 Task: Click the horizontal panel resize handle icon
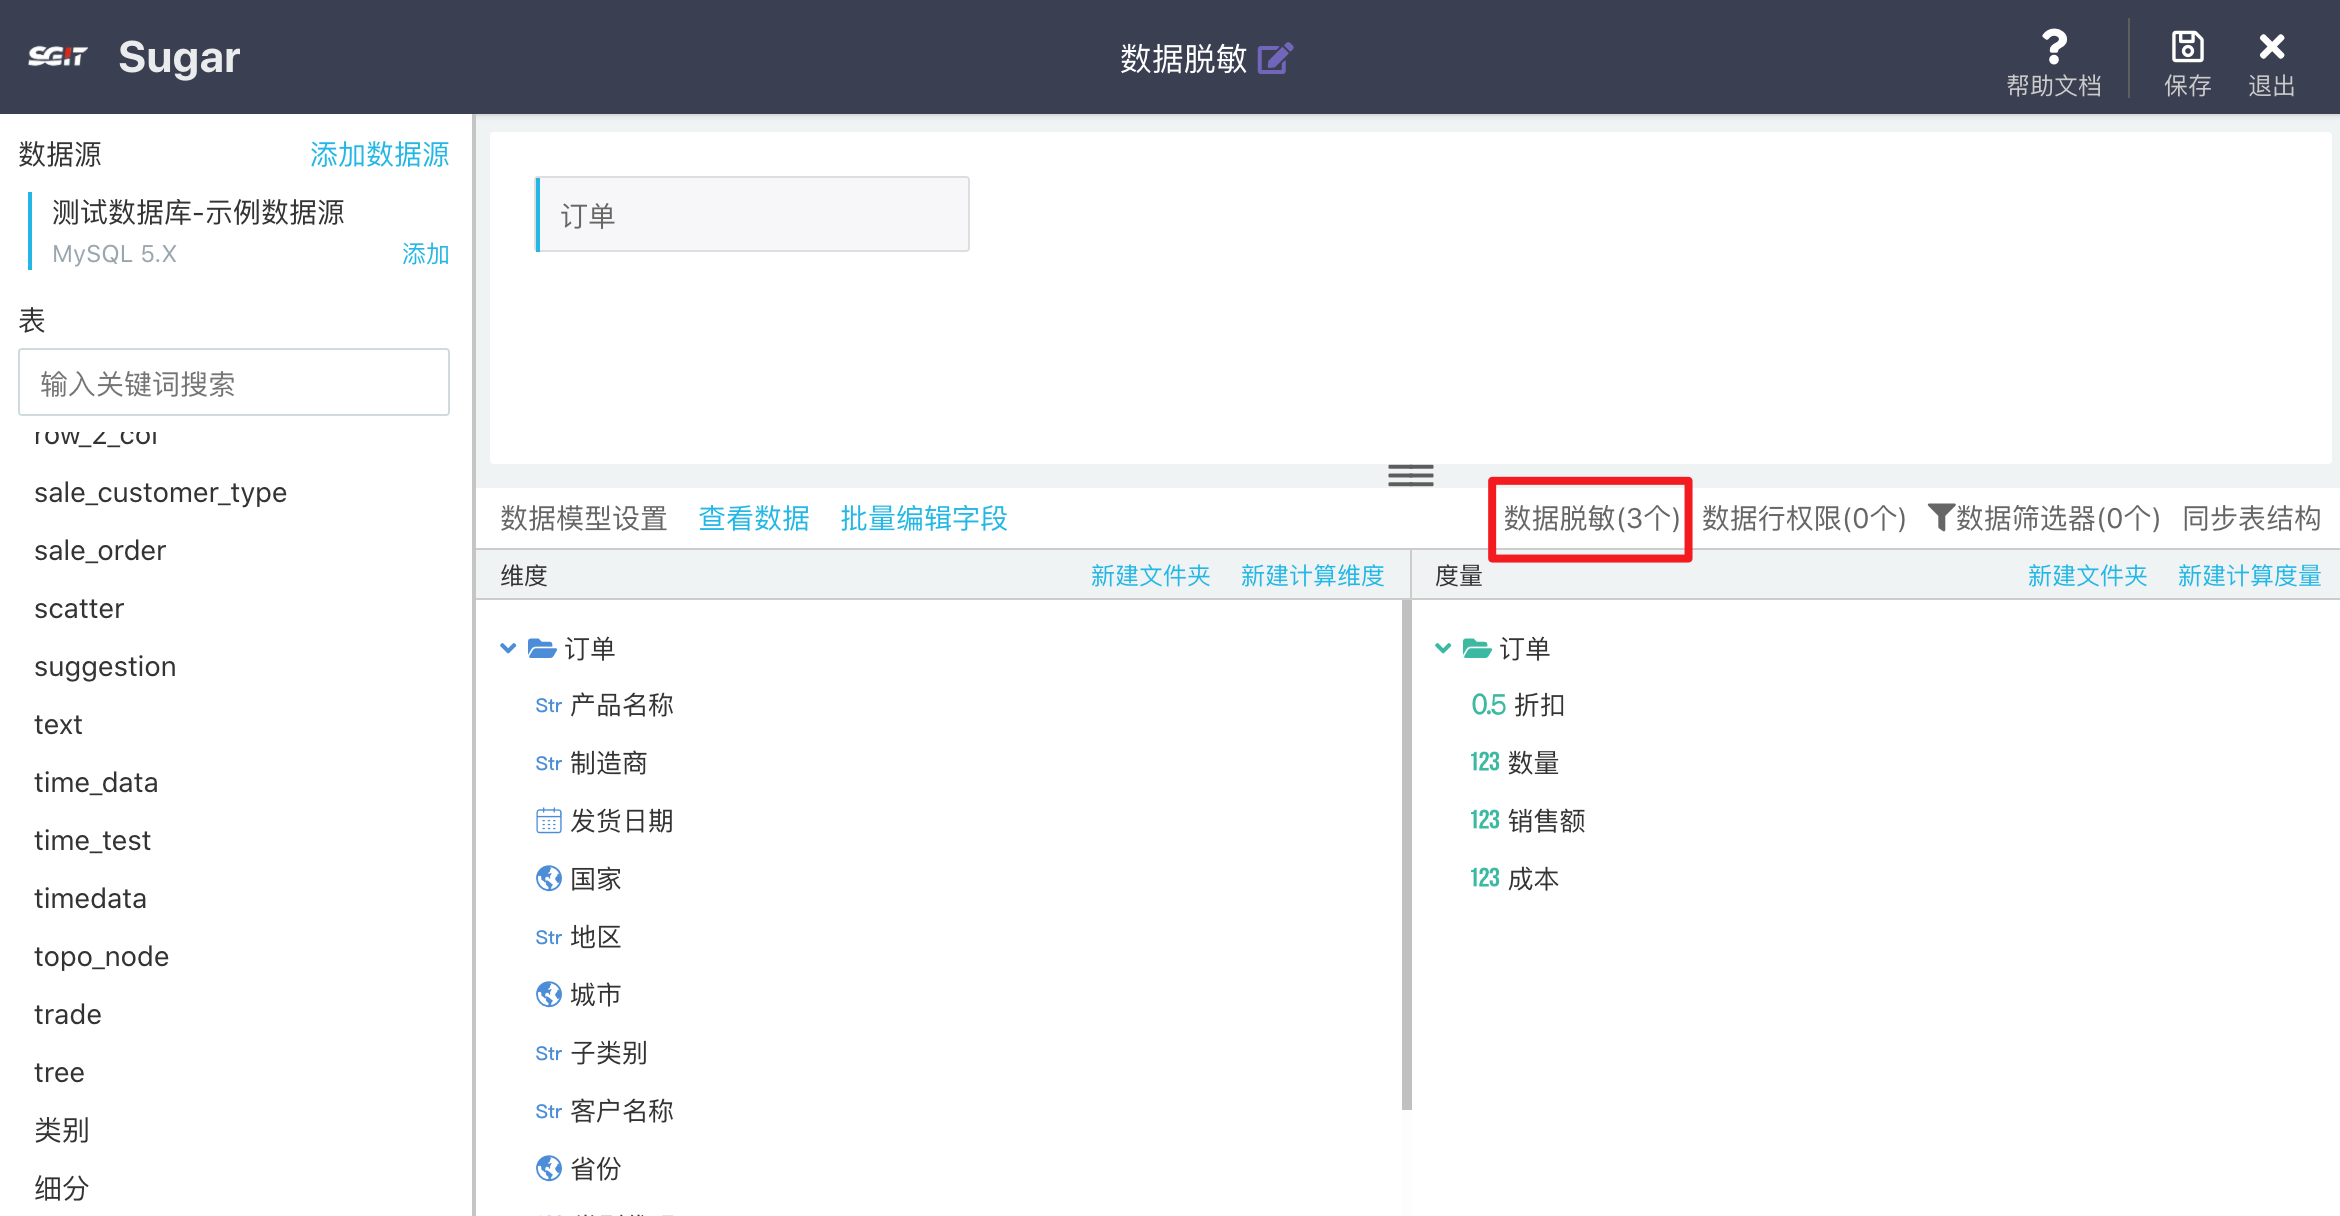[1410, 475]
